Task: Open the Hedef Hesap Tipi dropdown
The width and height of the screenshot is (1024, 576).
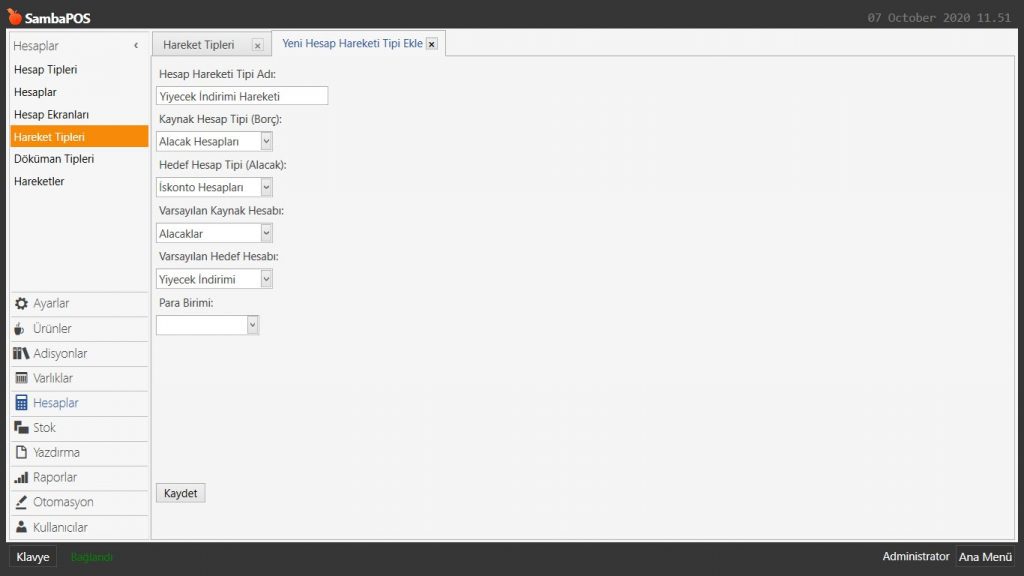Action: coord(266,187)
